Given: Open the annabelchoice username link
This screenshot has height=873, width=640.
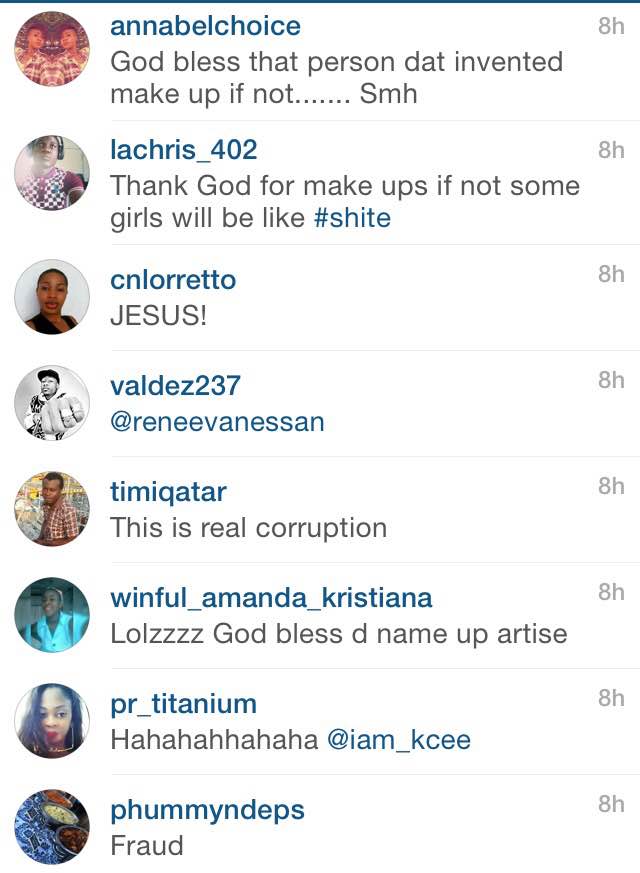Looking at the screenshot, I should (x=205, y=26).
